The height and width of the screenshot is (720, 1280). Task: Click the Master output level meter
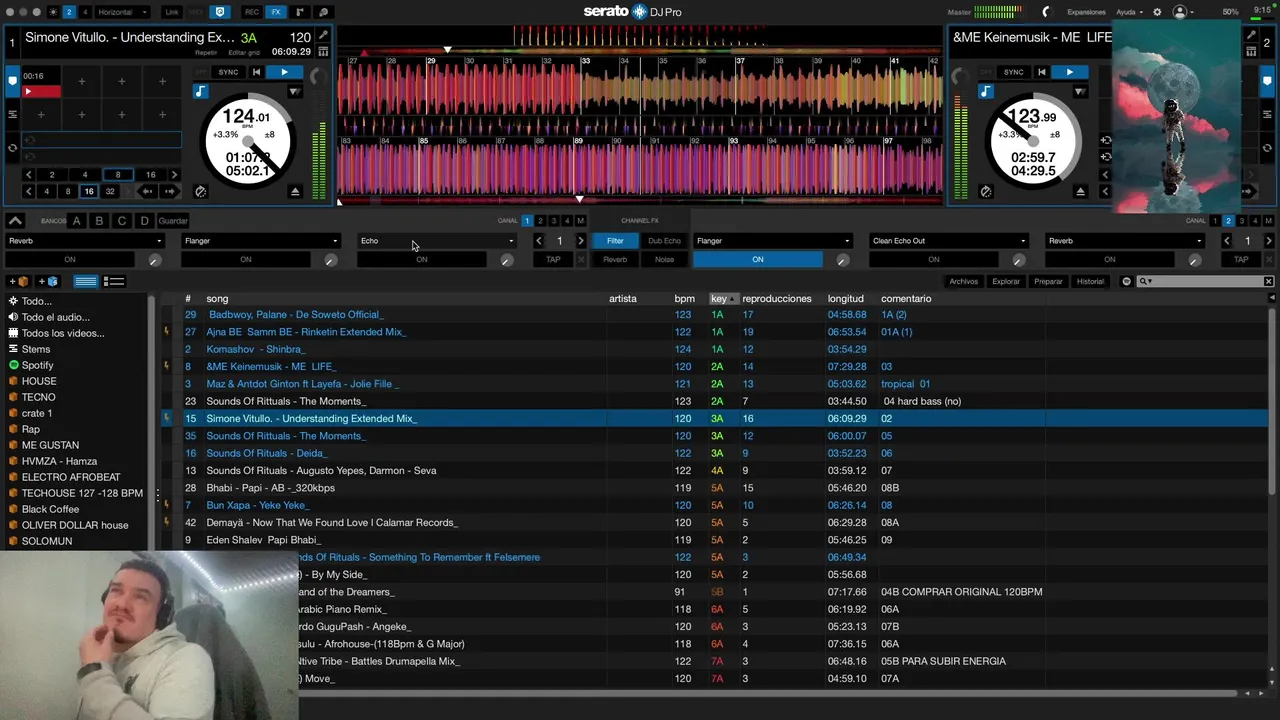click(997, 12)
